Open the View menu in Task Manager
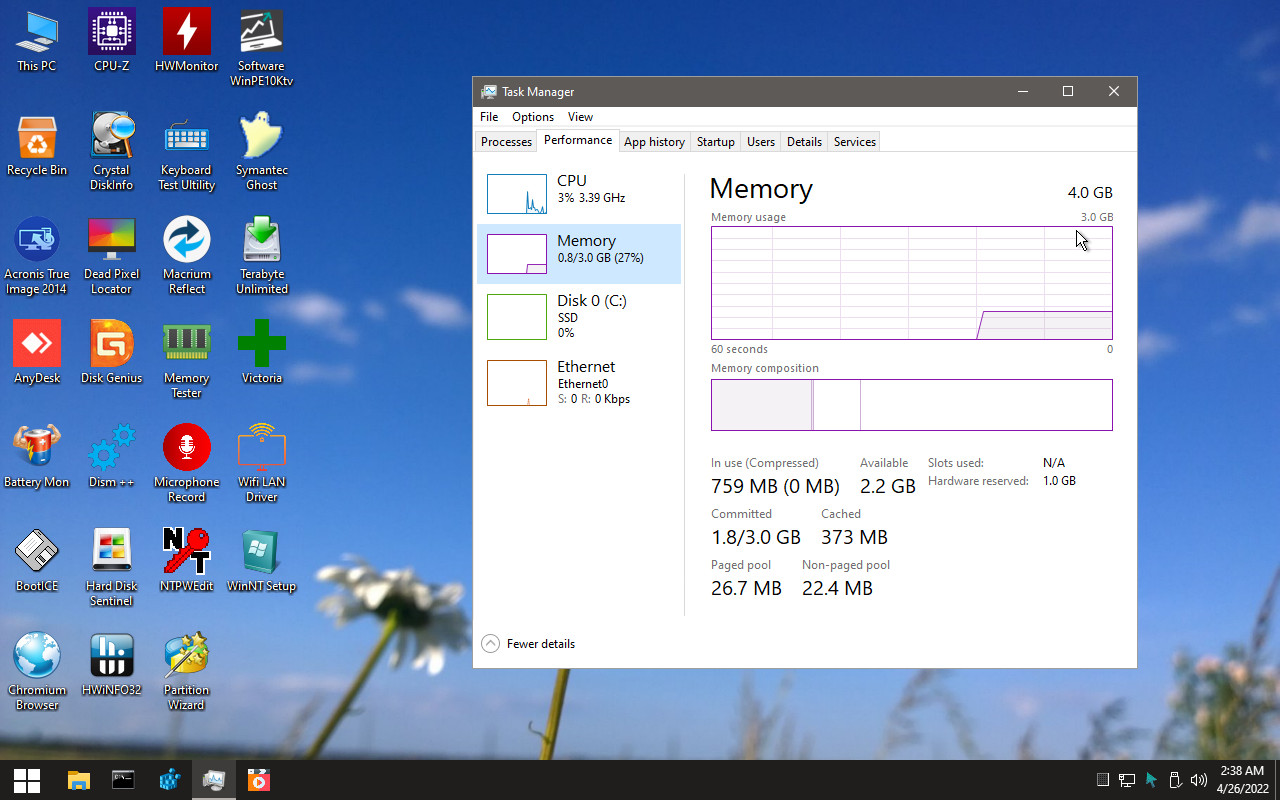 click(x=580, y=117)
